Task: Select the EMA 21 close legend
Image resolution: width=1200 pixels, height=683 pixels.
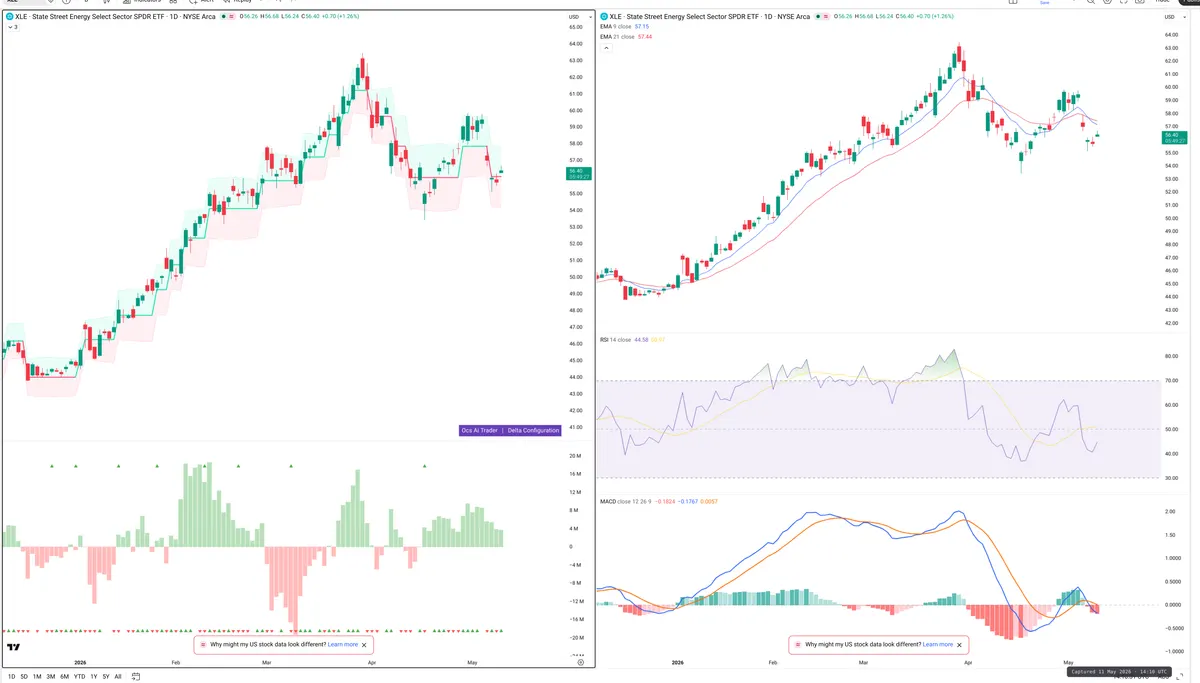Action: [617, 36]
